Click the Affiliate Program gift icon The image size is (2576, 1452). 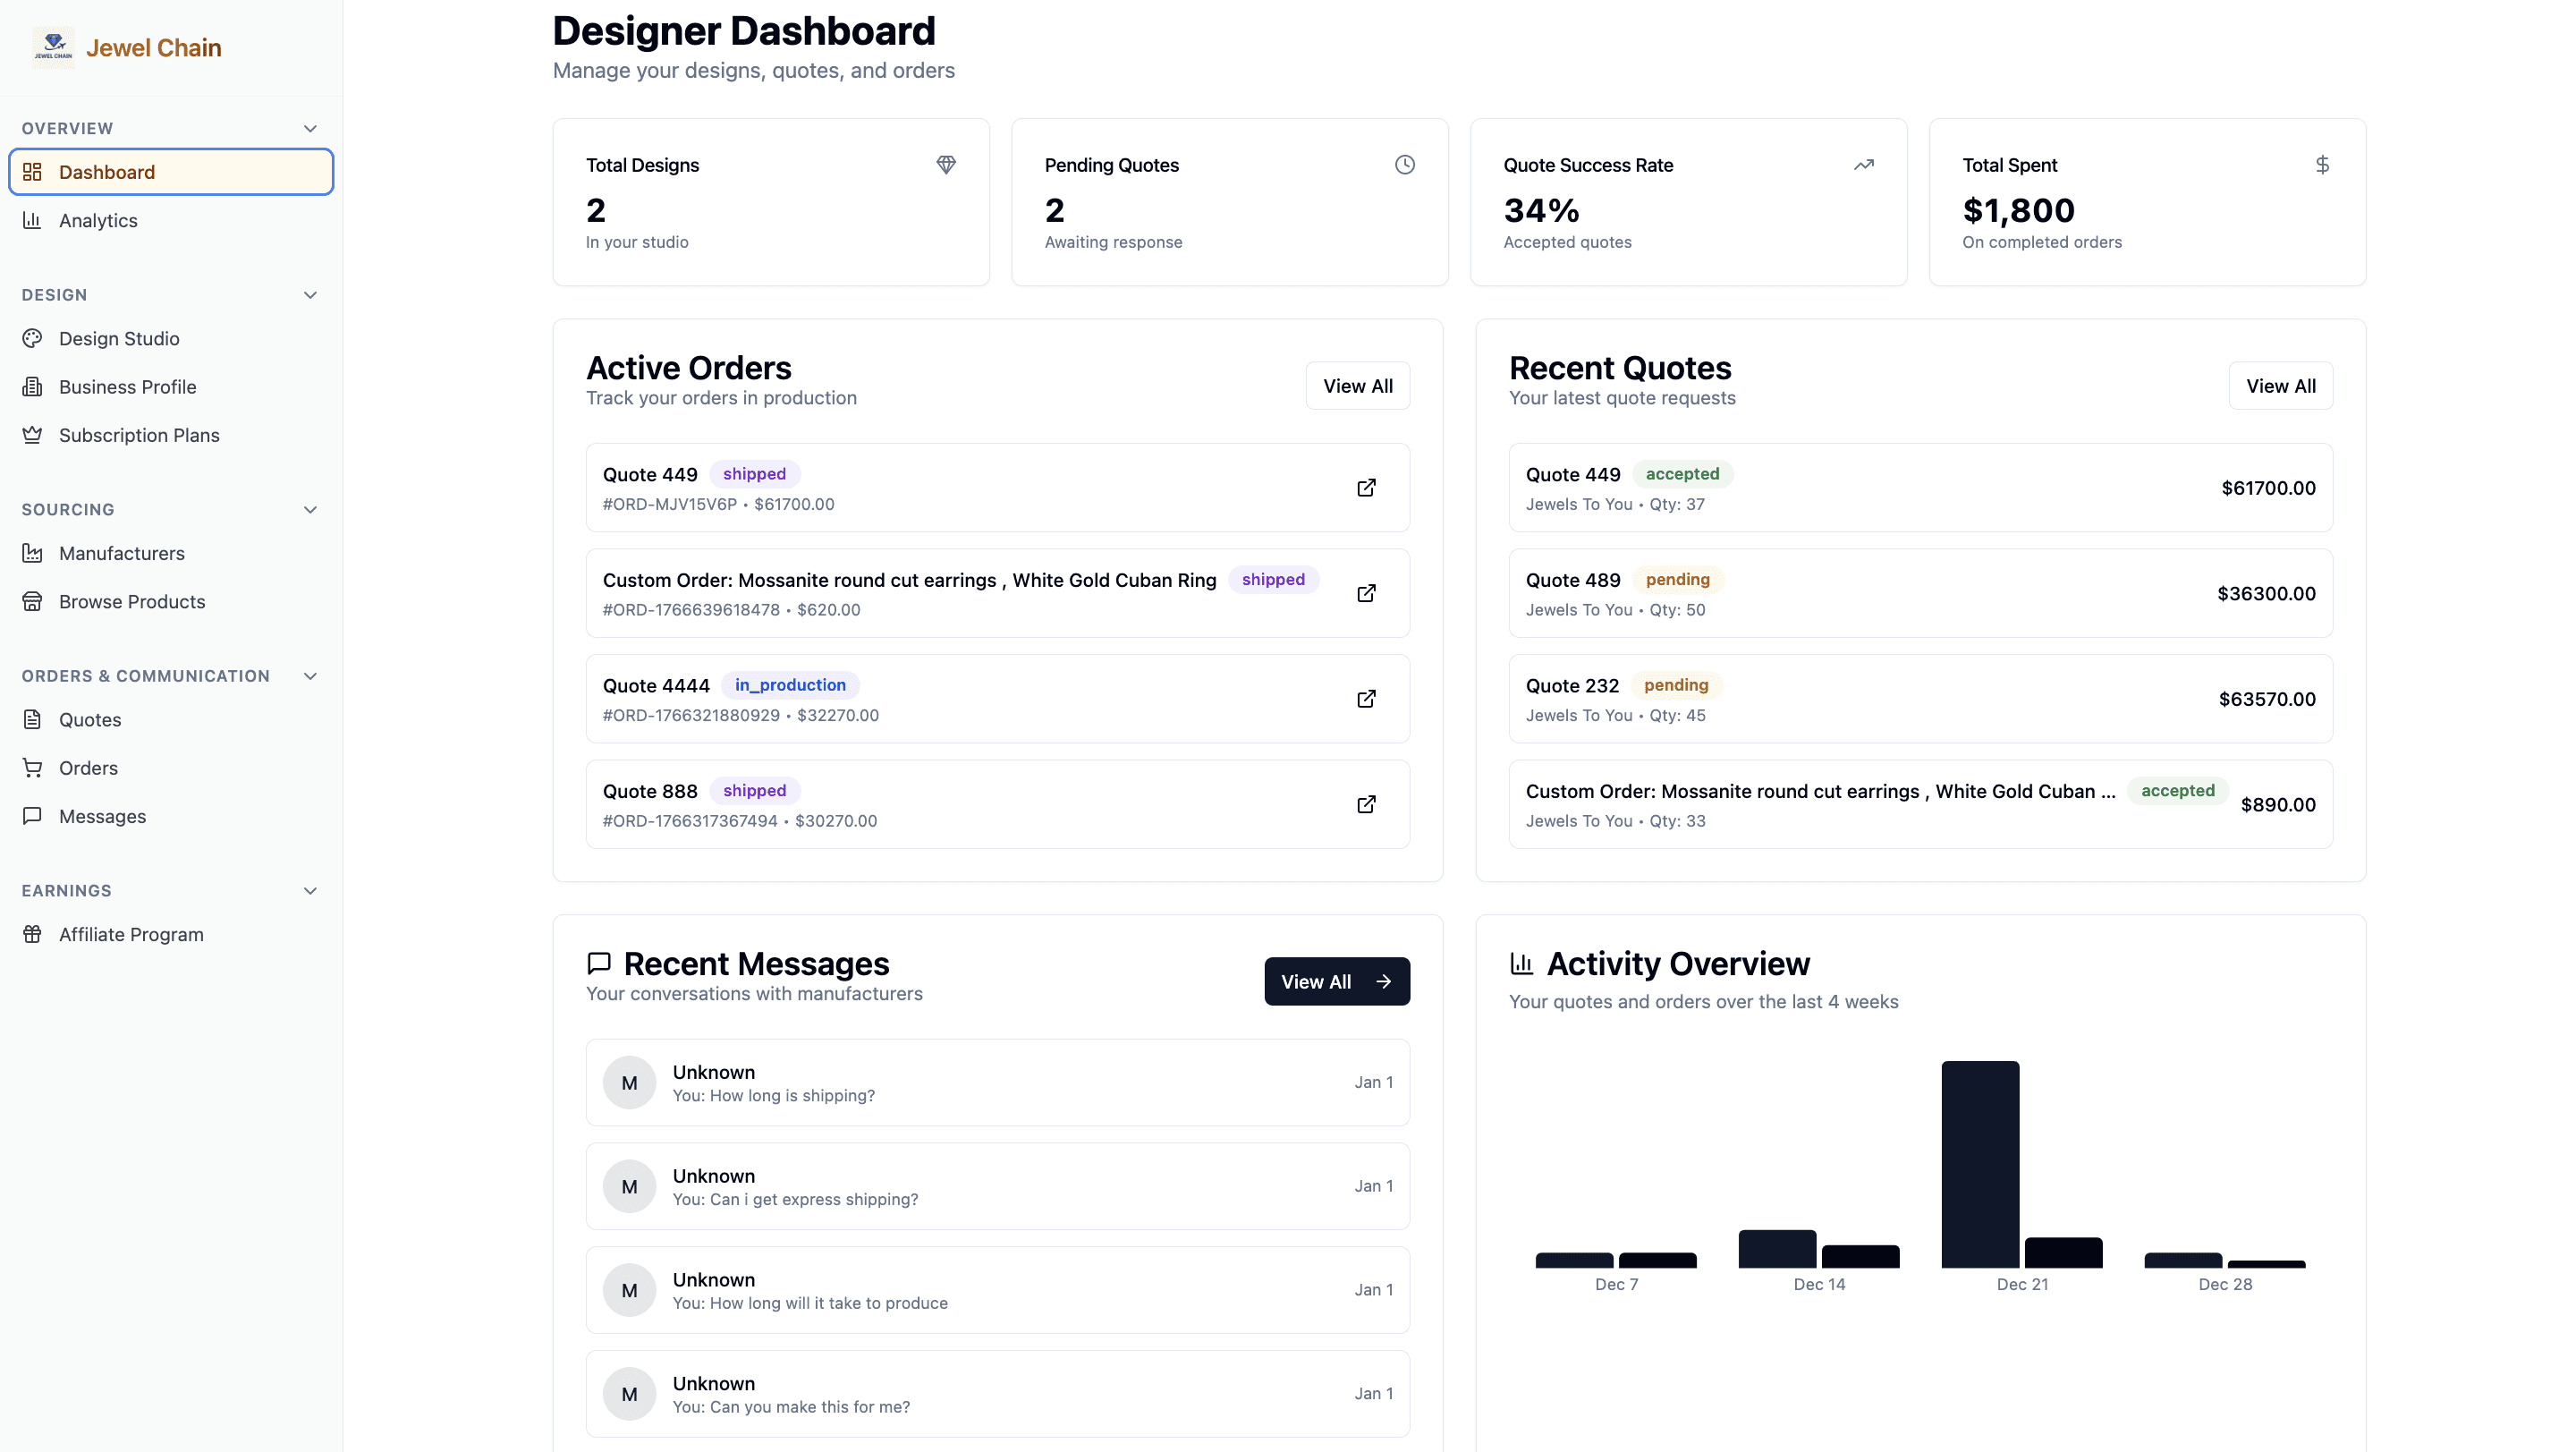[32, 934]
